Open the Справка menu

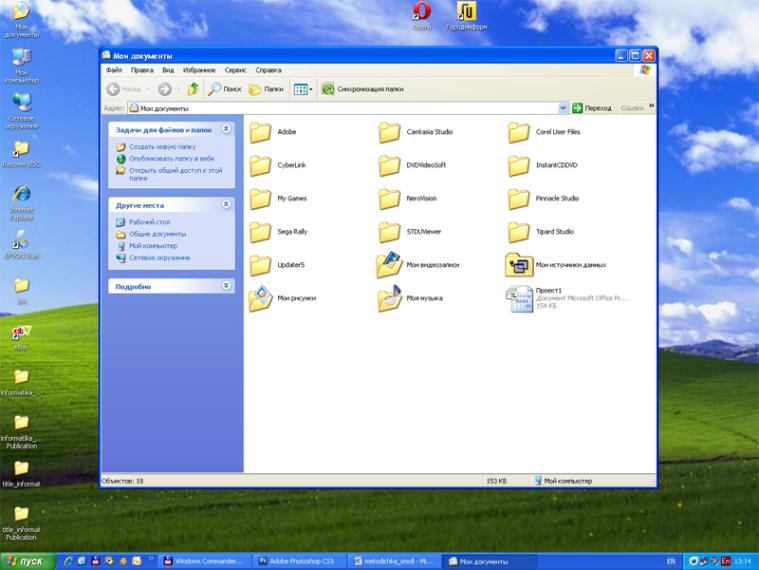pos(268,70)
